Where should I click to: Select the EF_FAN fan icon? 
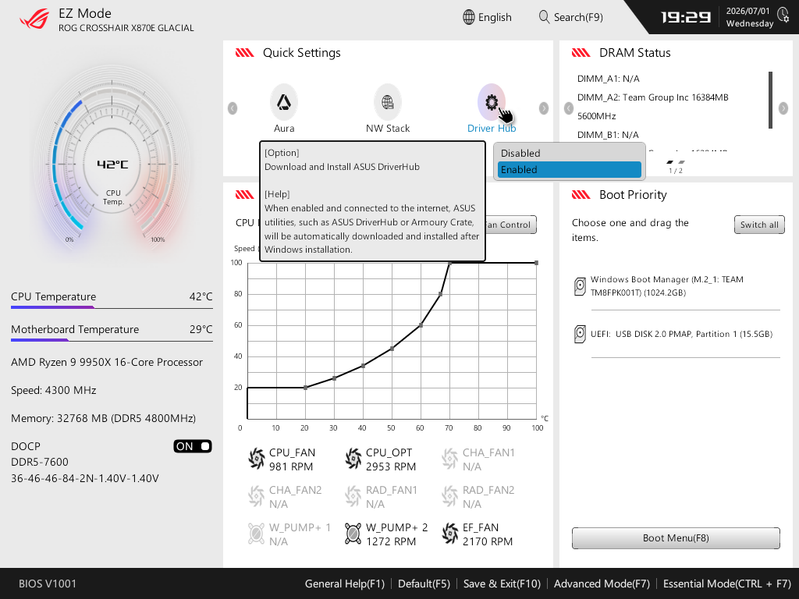click(x=450, y=533)
